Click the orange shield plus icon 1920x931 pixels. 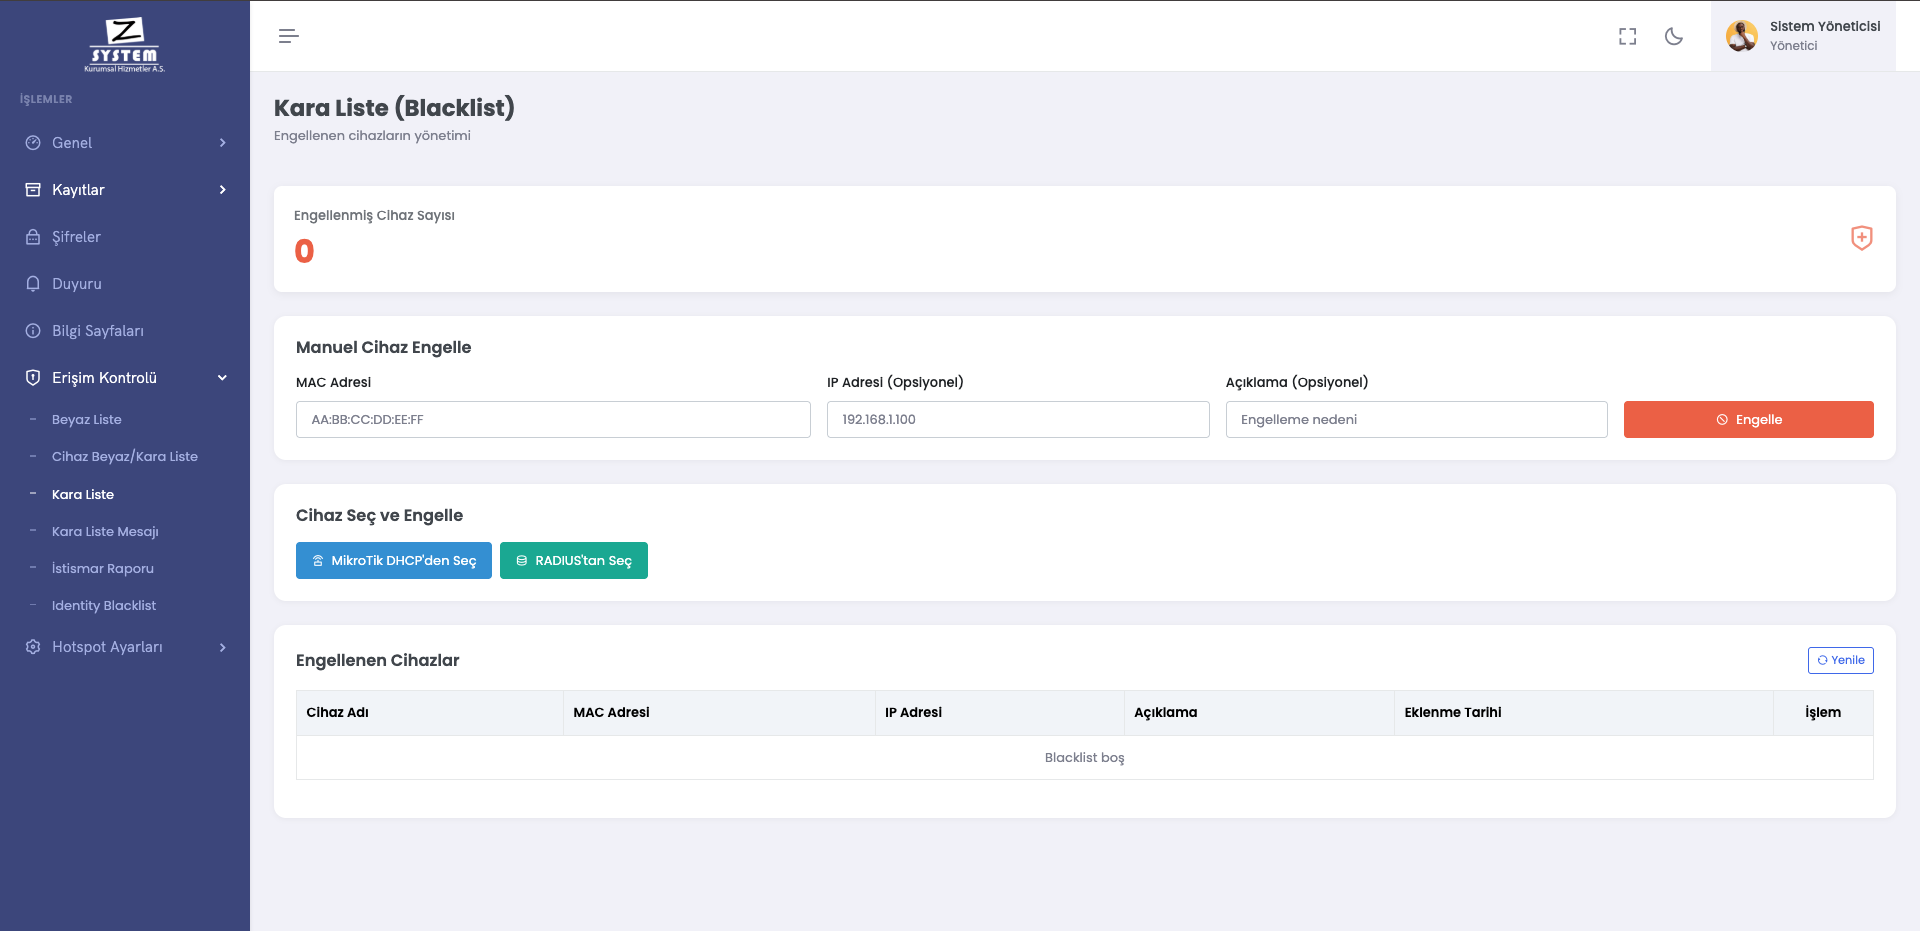(1861, 238)
